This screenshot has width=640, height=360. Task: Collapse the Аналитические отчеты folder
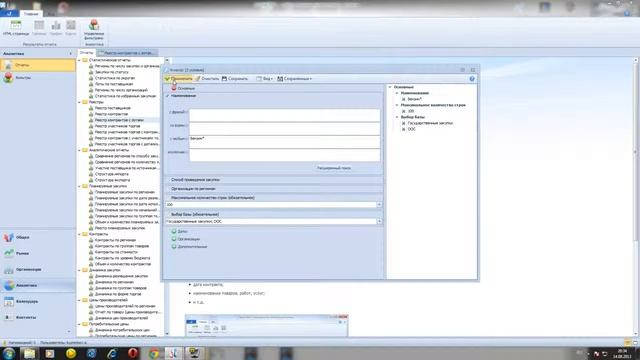click(80, 150)
